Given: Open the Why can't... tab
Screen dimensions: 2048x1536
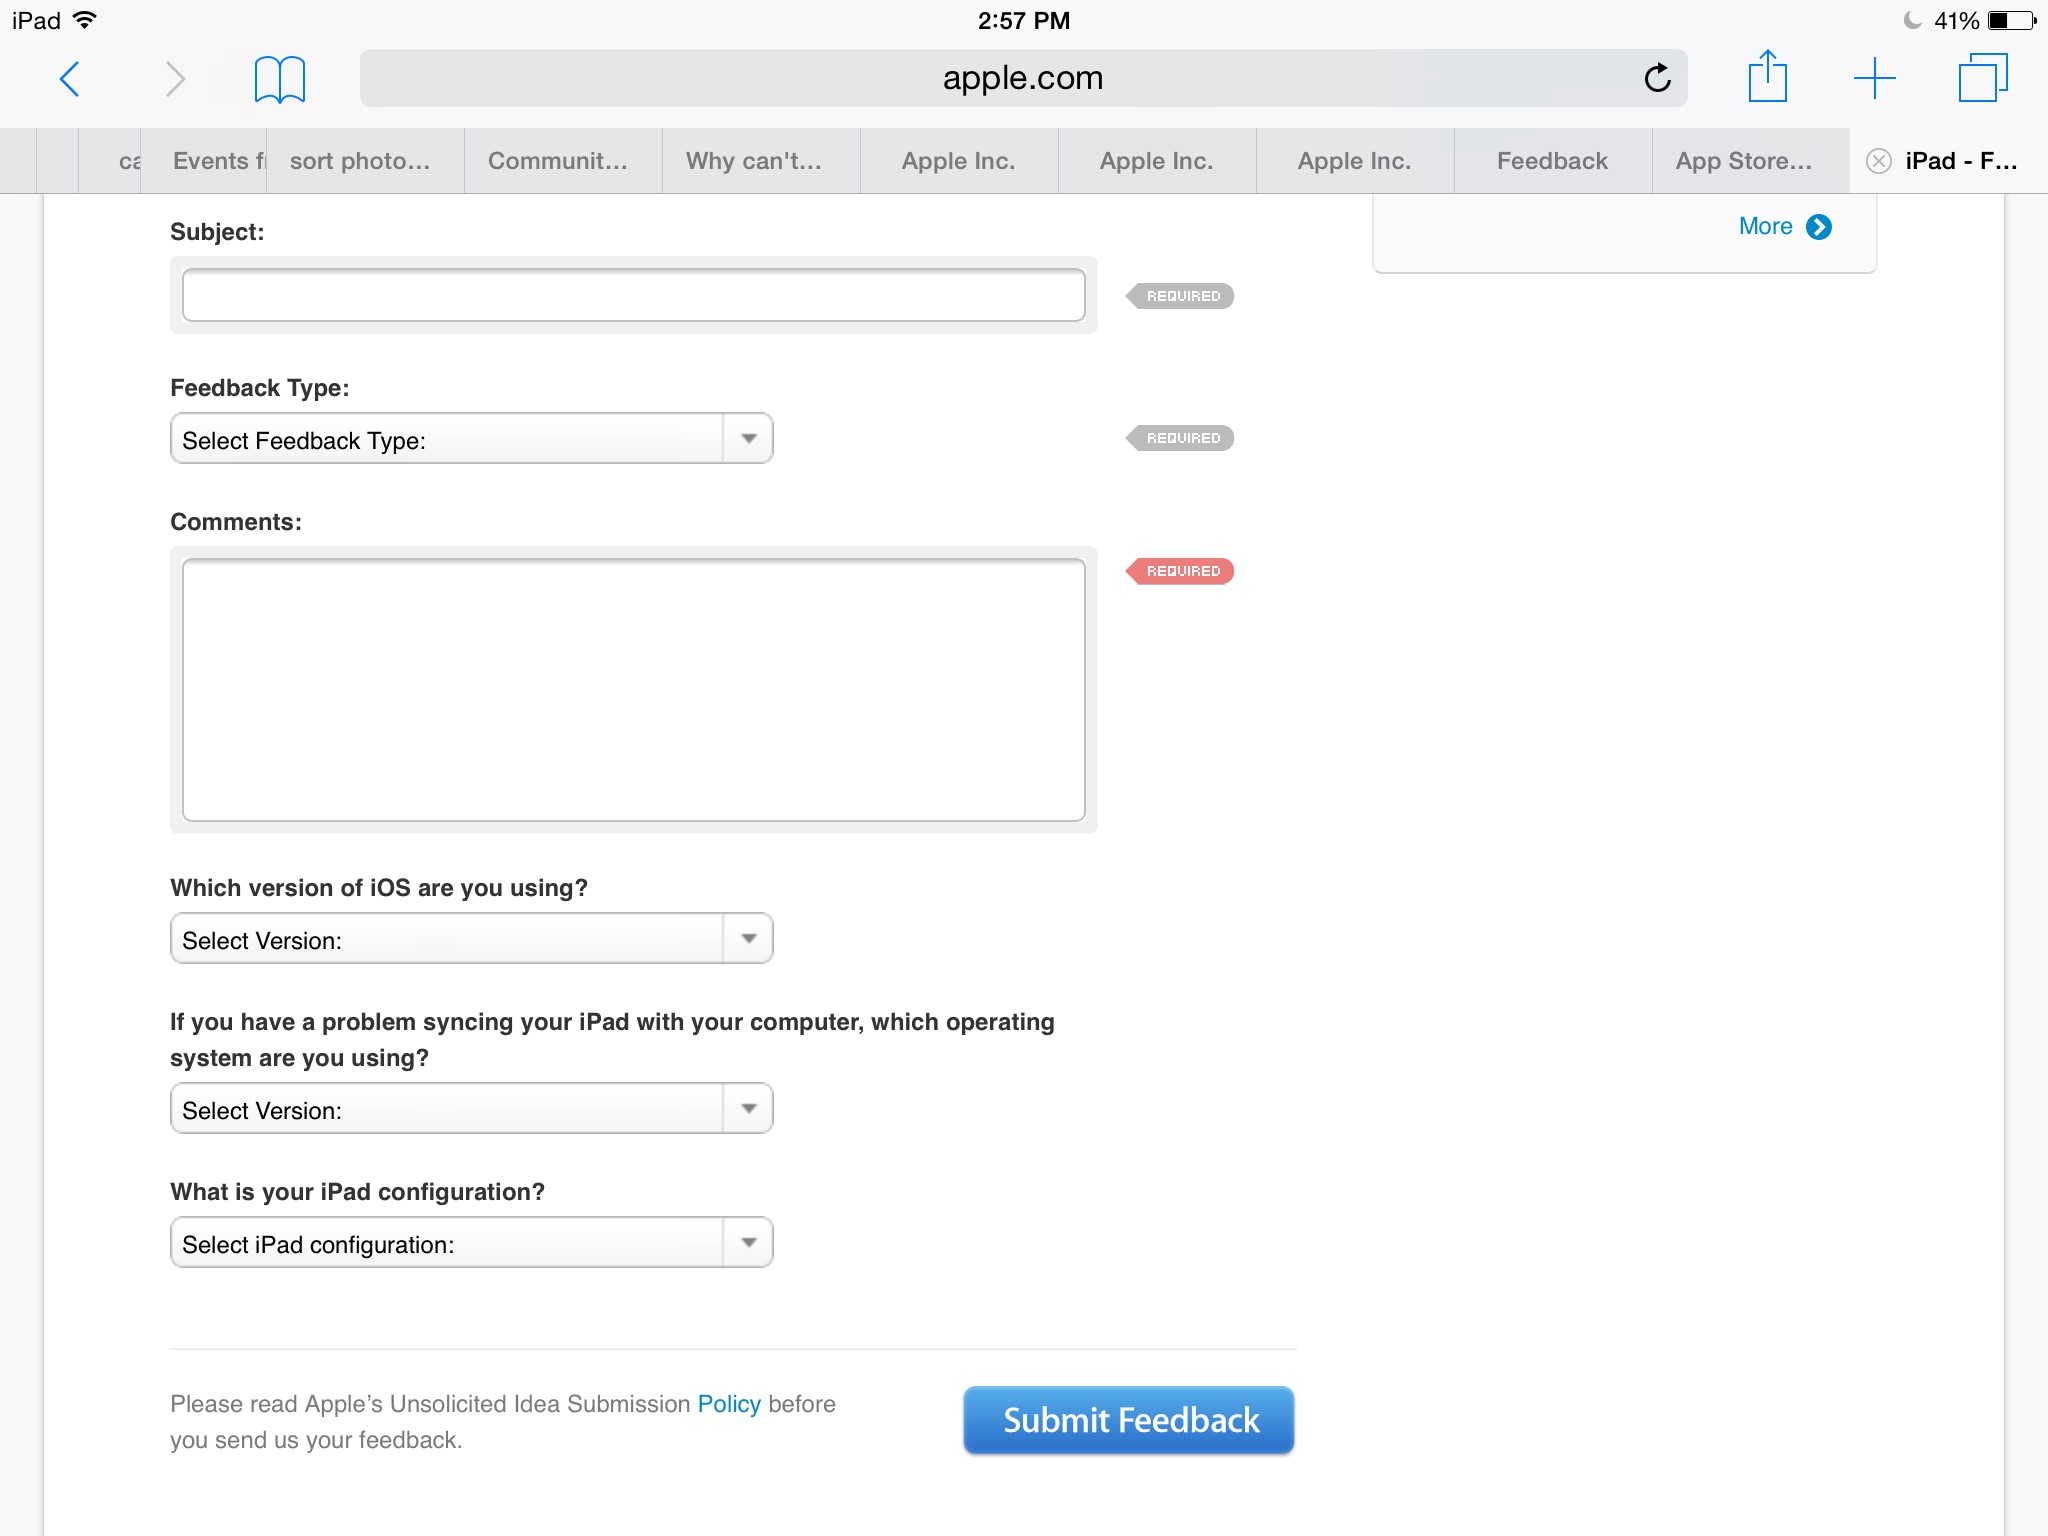Looking at the screenshot, I should 754,161.
